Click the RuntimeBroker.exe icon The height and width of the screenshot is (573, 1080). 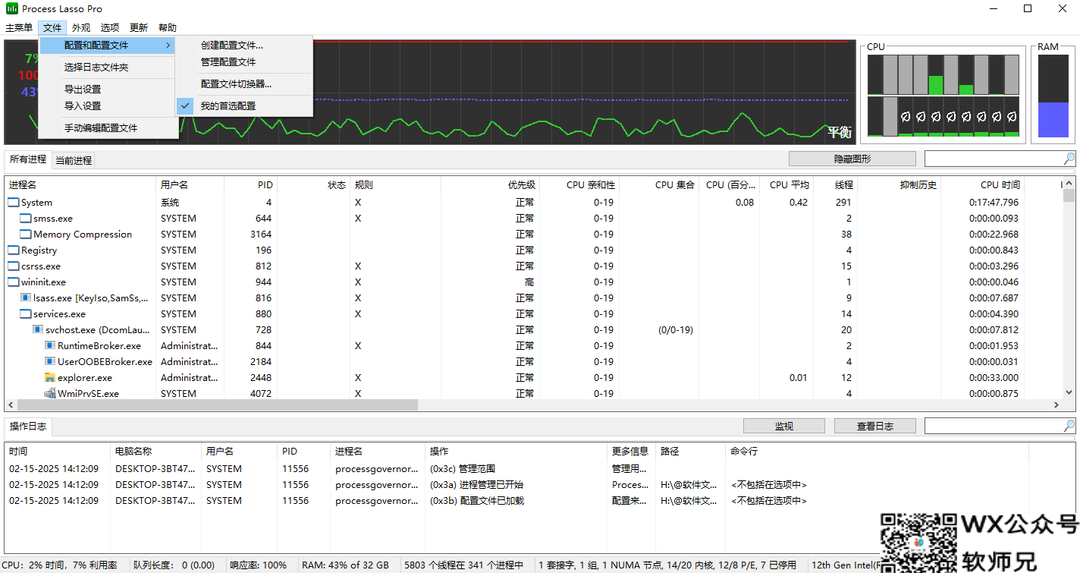(x=50, y=345)
